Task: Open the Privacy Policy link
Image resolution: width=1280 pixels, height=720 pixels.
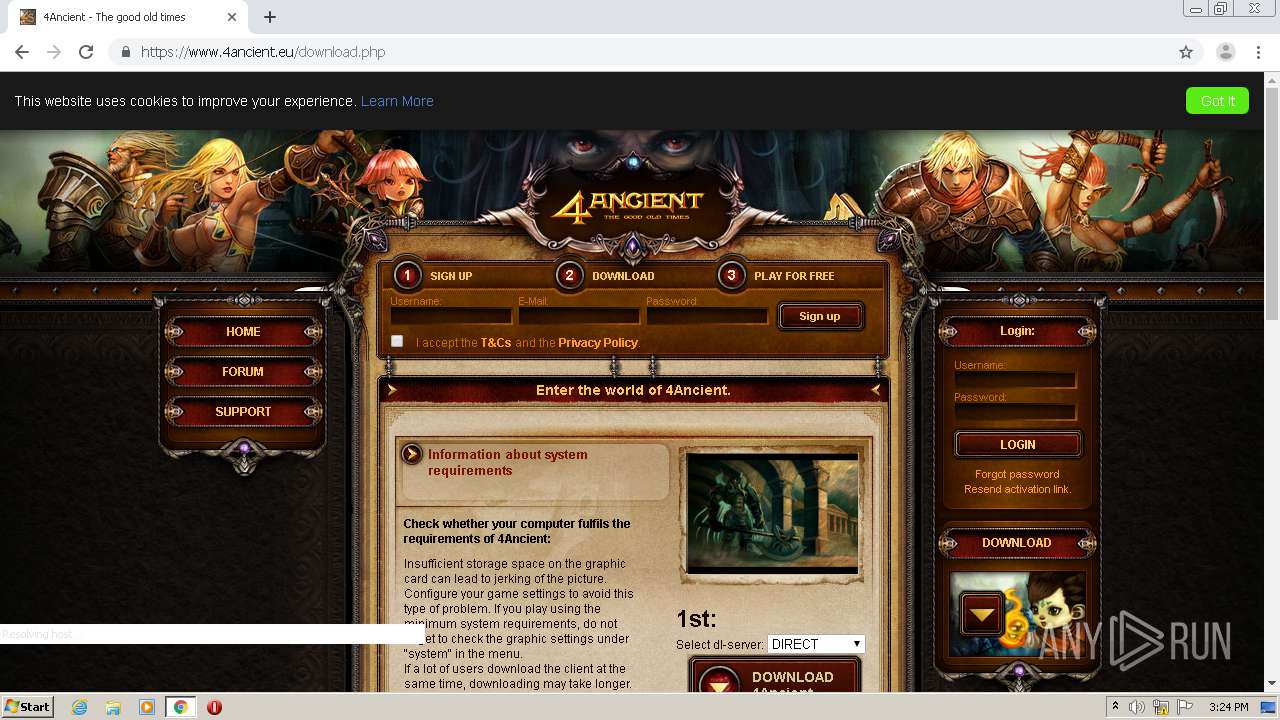Action: click(x=597, y=342)
